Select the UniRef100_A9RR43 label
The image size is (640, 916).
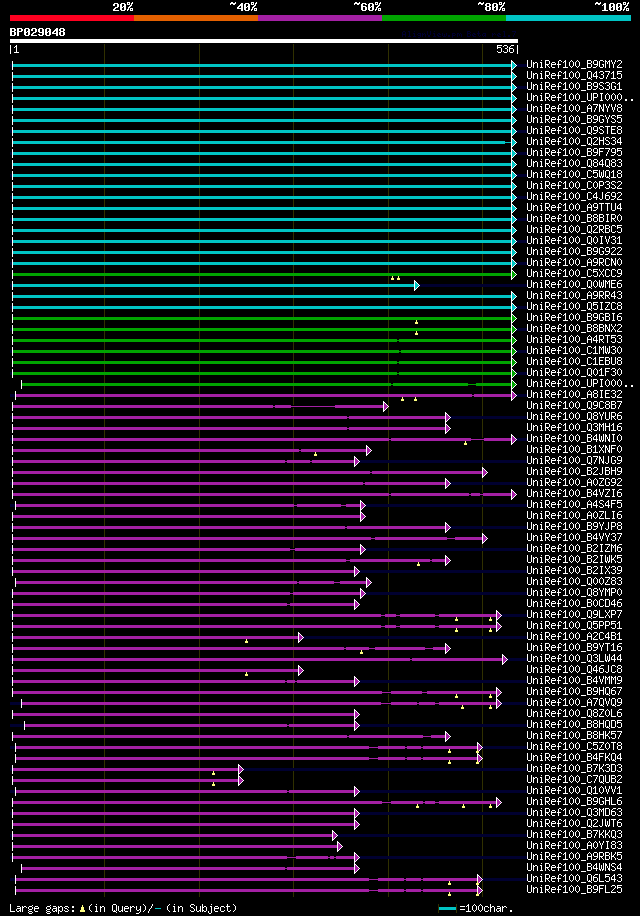coord(574,296)
